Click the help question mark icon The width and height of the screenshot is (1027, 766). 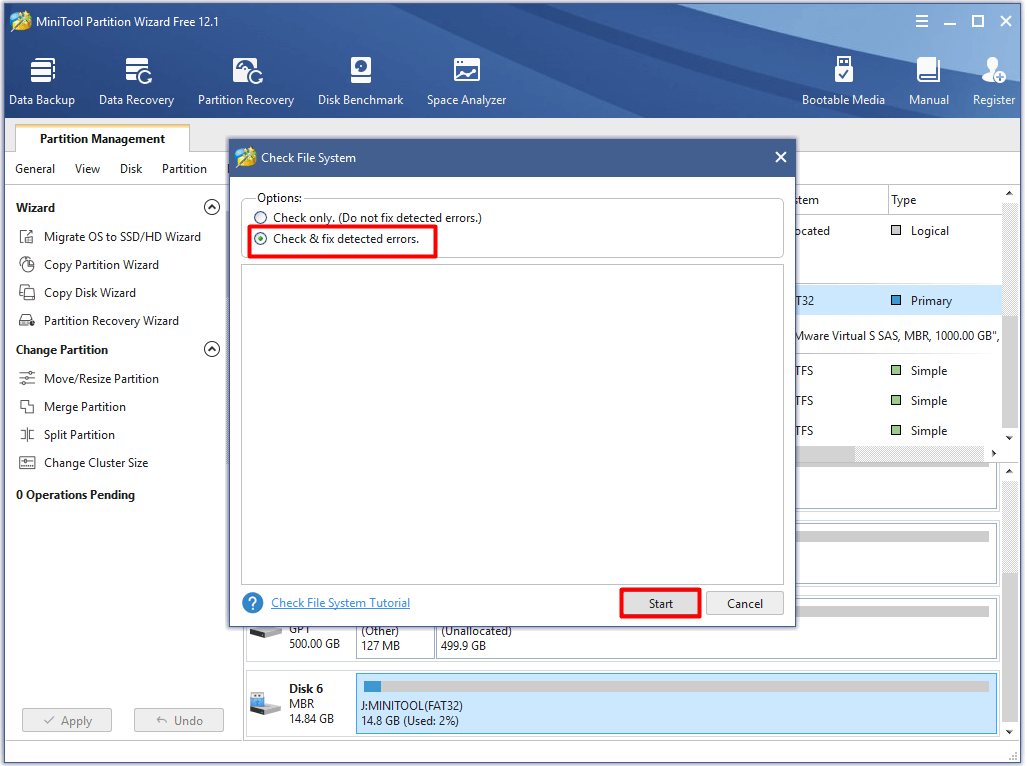point(253,602)
